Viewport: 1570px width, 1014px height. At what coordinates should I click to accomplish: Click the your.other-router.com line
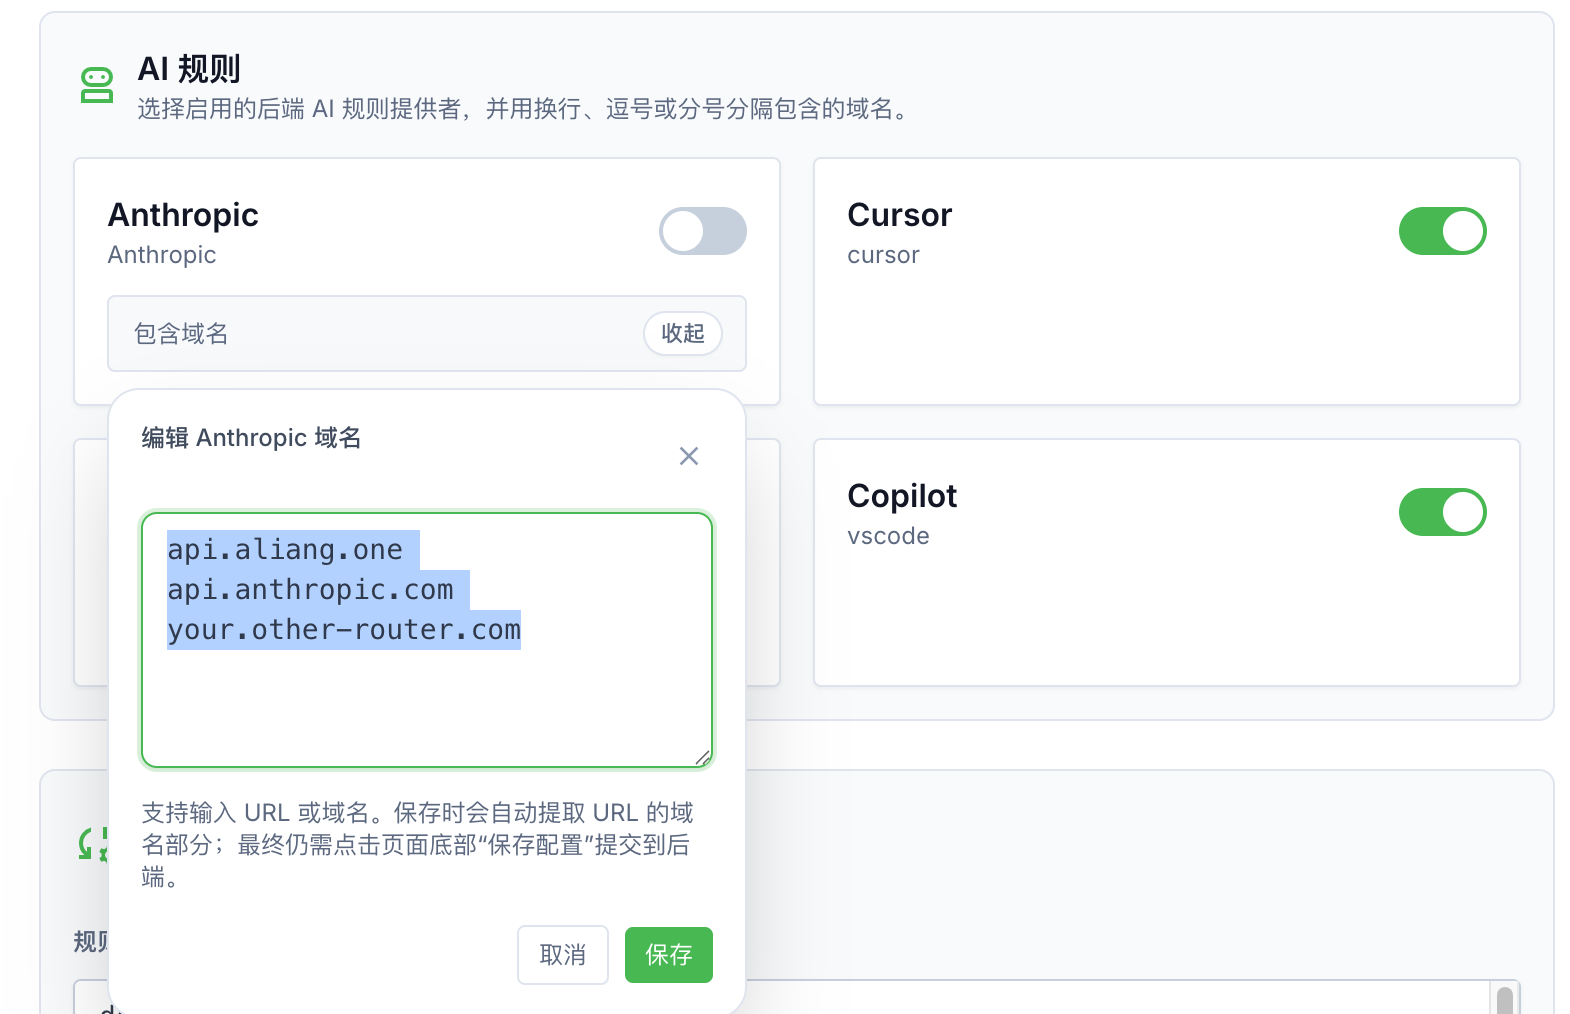(x=344, y=630)
